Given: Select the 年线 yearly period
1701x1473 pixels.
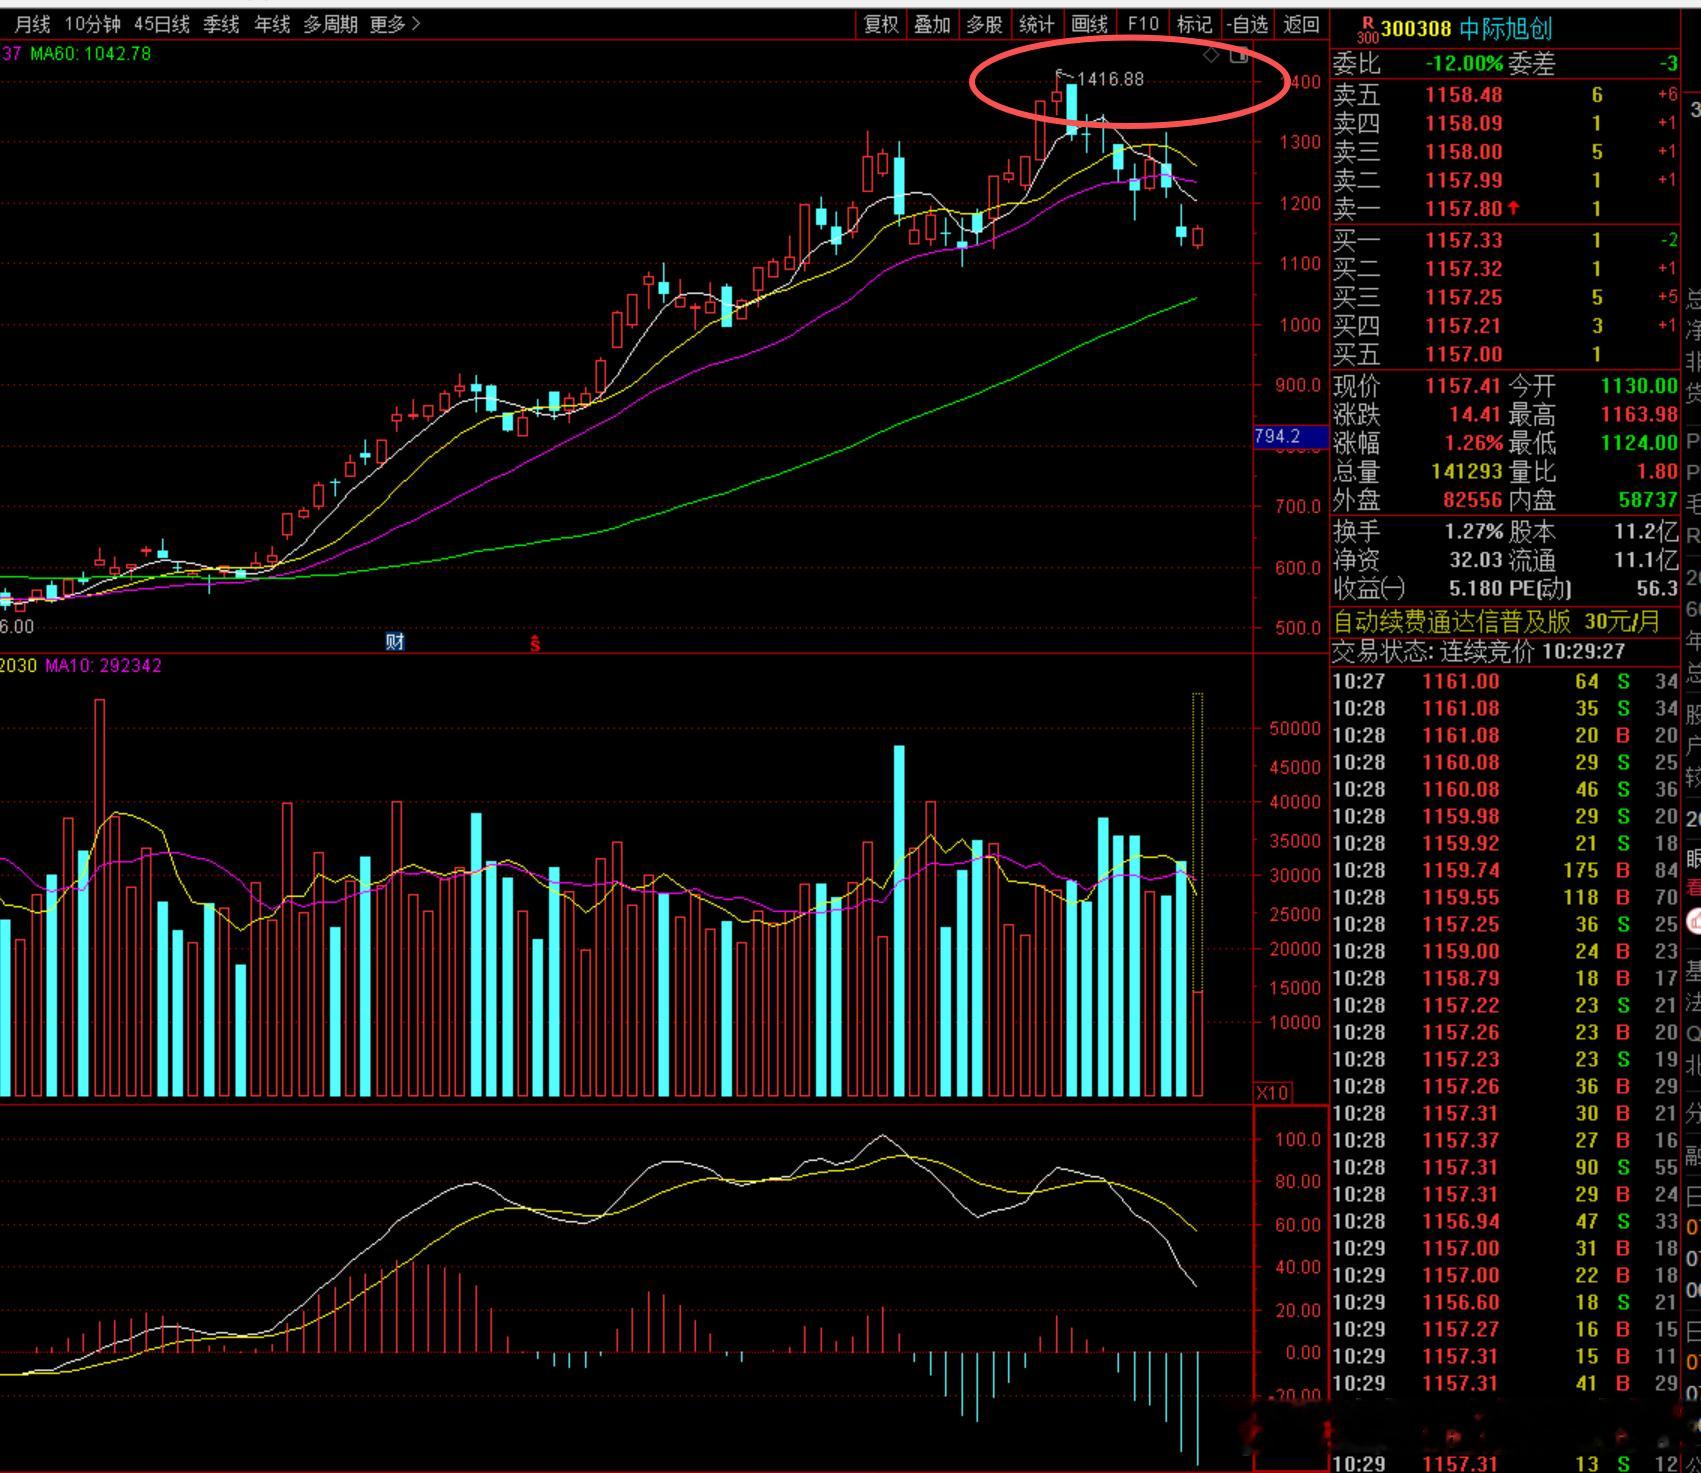Looking at the screenshot, I should [272, 24].
